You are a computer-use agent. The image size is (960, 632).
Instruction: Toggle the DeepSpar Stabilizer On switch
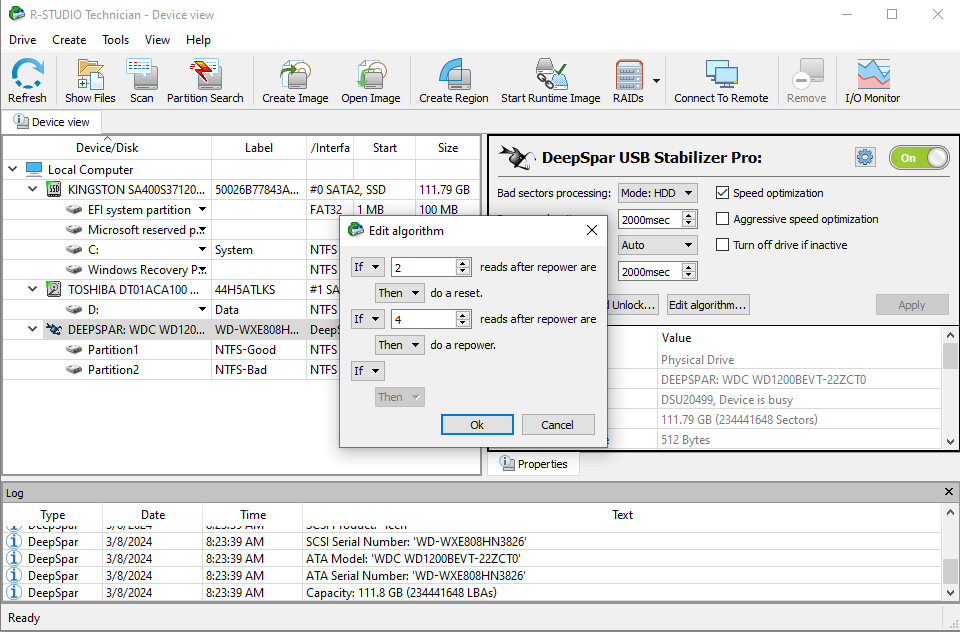pyautogui.click(x=920, y=158)
